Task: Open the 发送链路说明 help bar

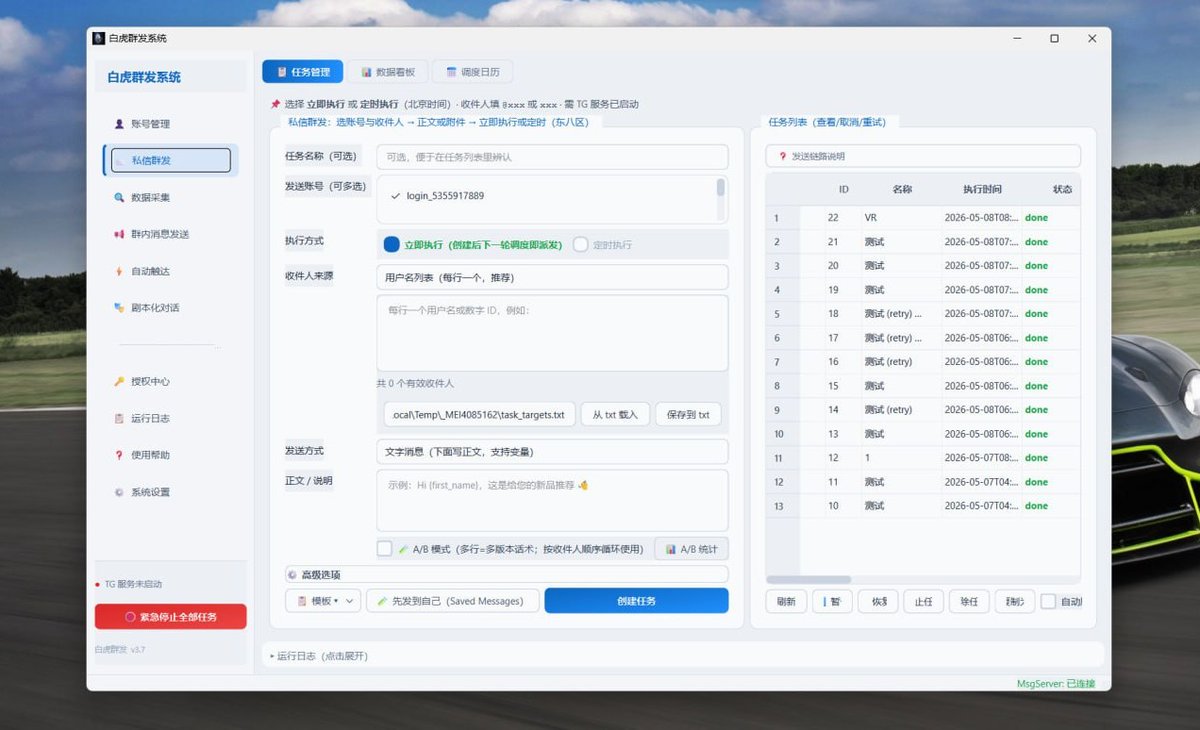Action: pos(923,156)
